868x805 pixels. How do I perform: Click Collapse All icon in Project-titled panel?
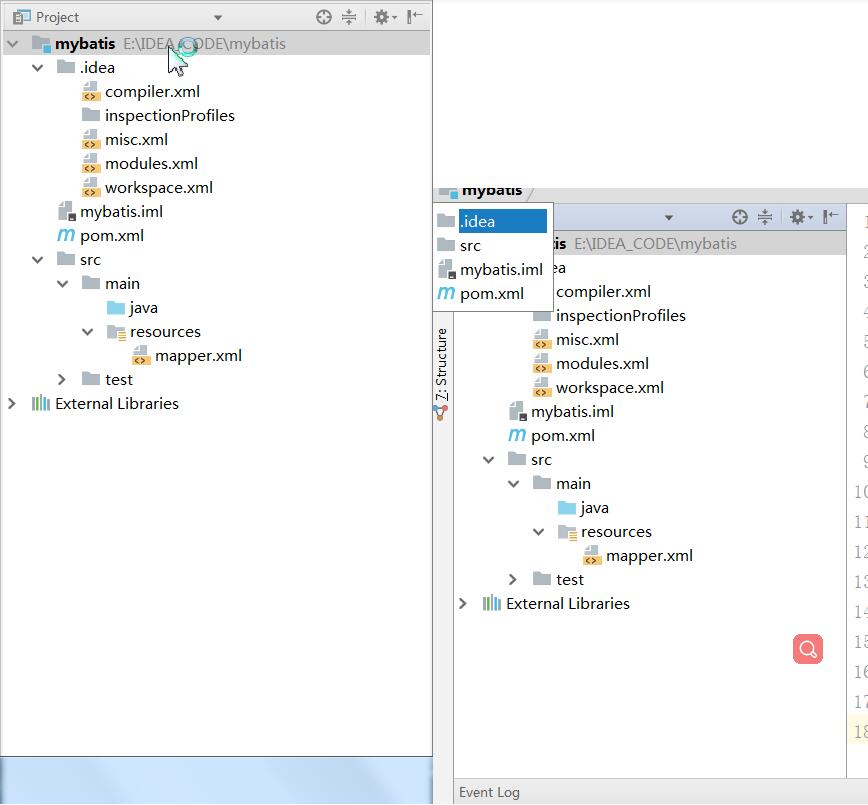(349, 17)
